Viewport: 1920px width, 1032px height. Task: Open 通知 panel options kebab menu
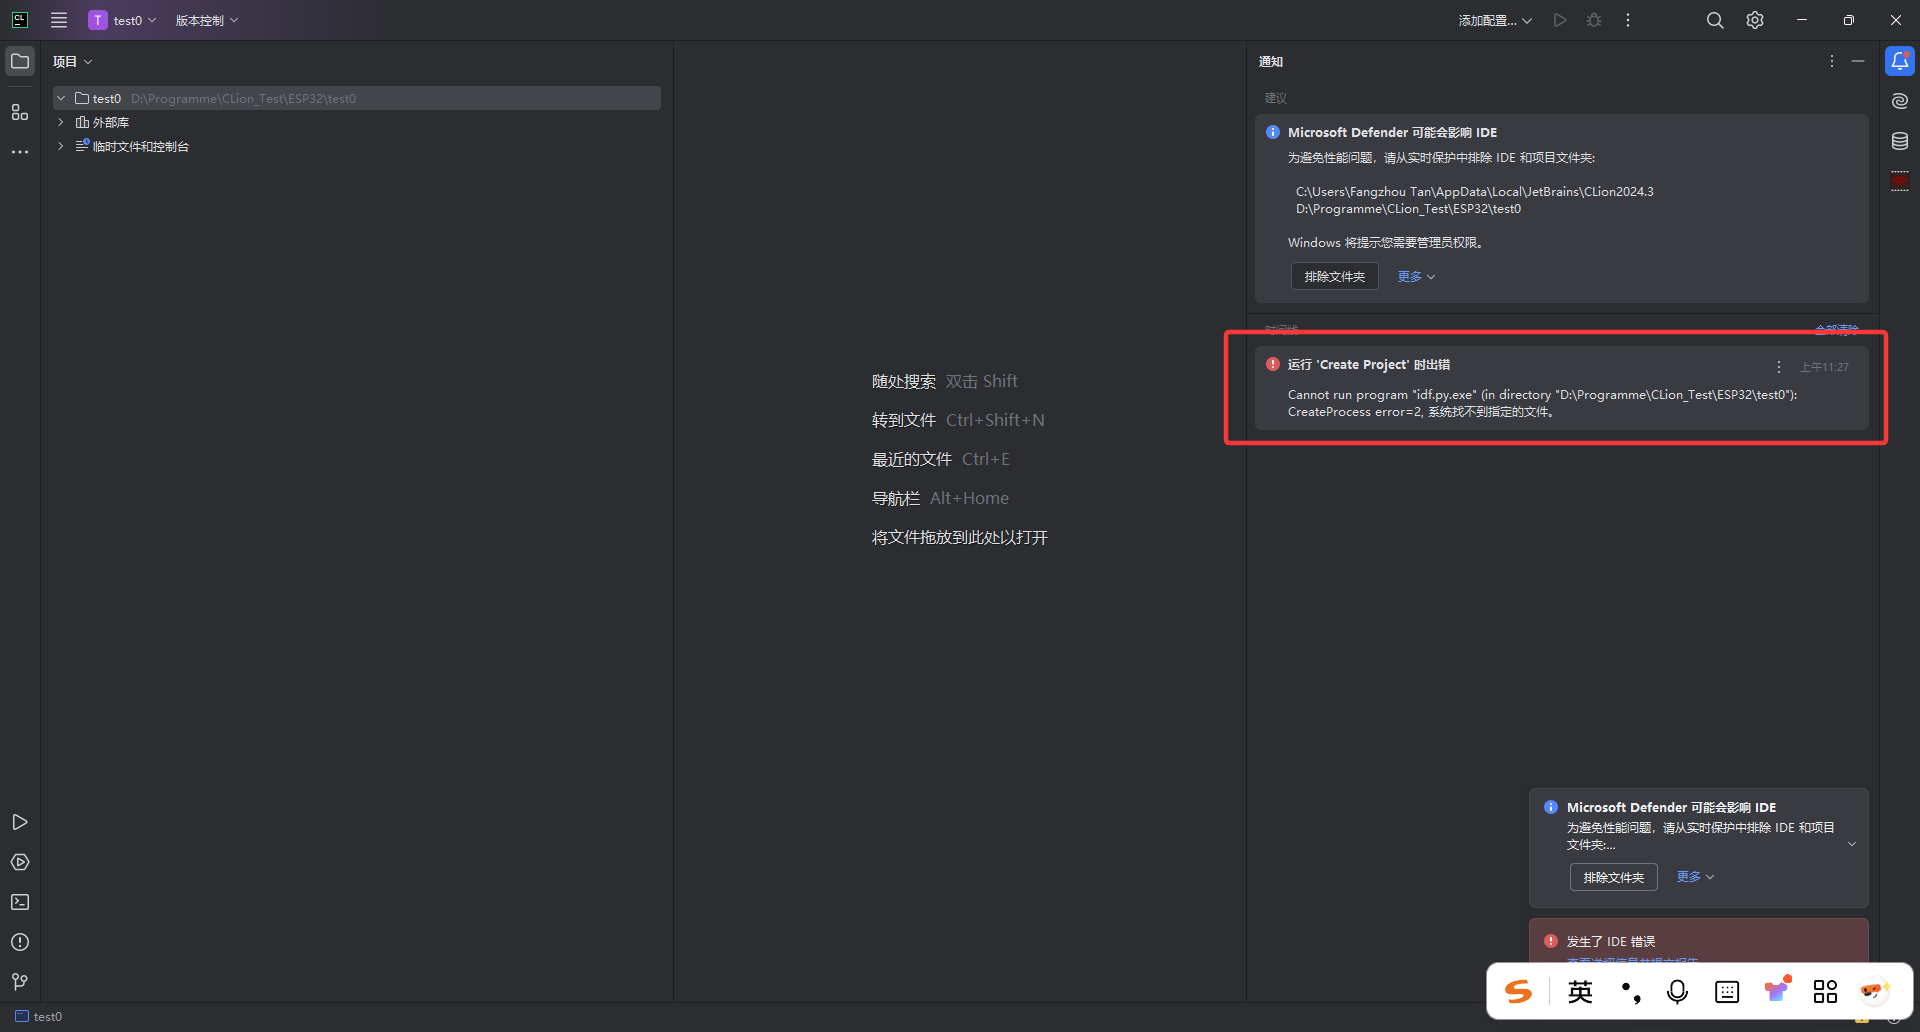(x=1832, y=61)
